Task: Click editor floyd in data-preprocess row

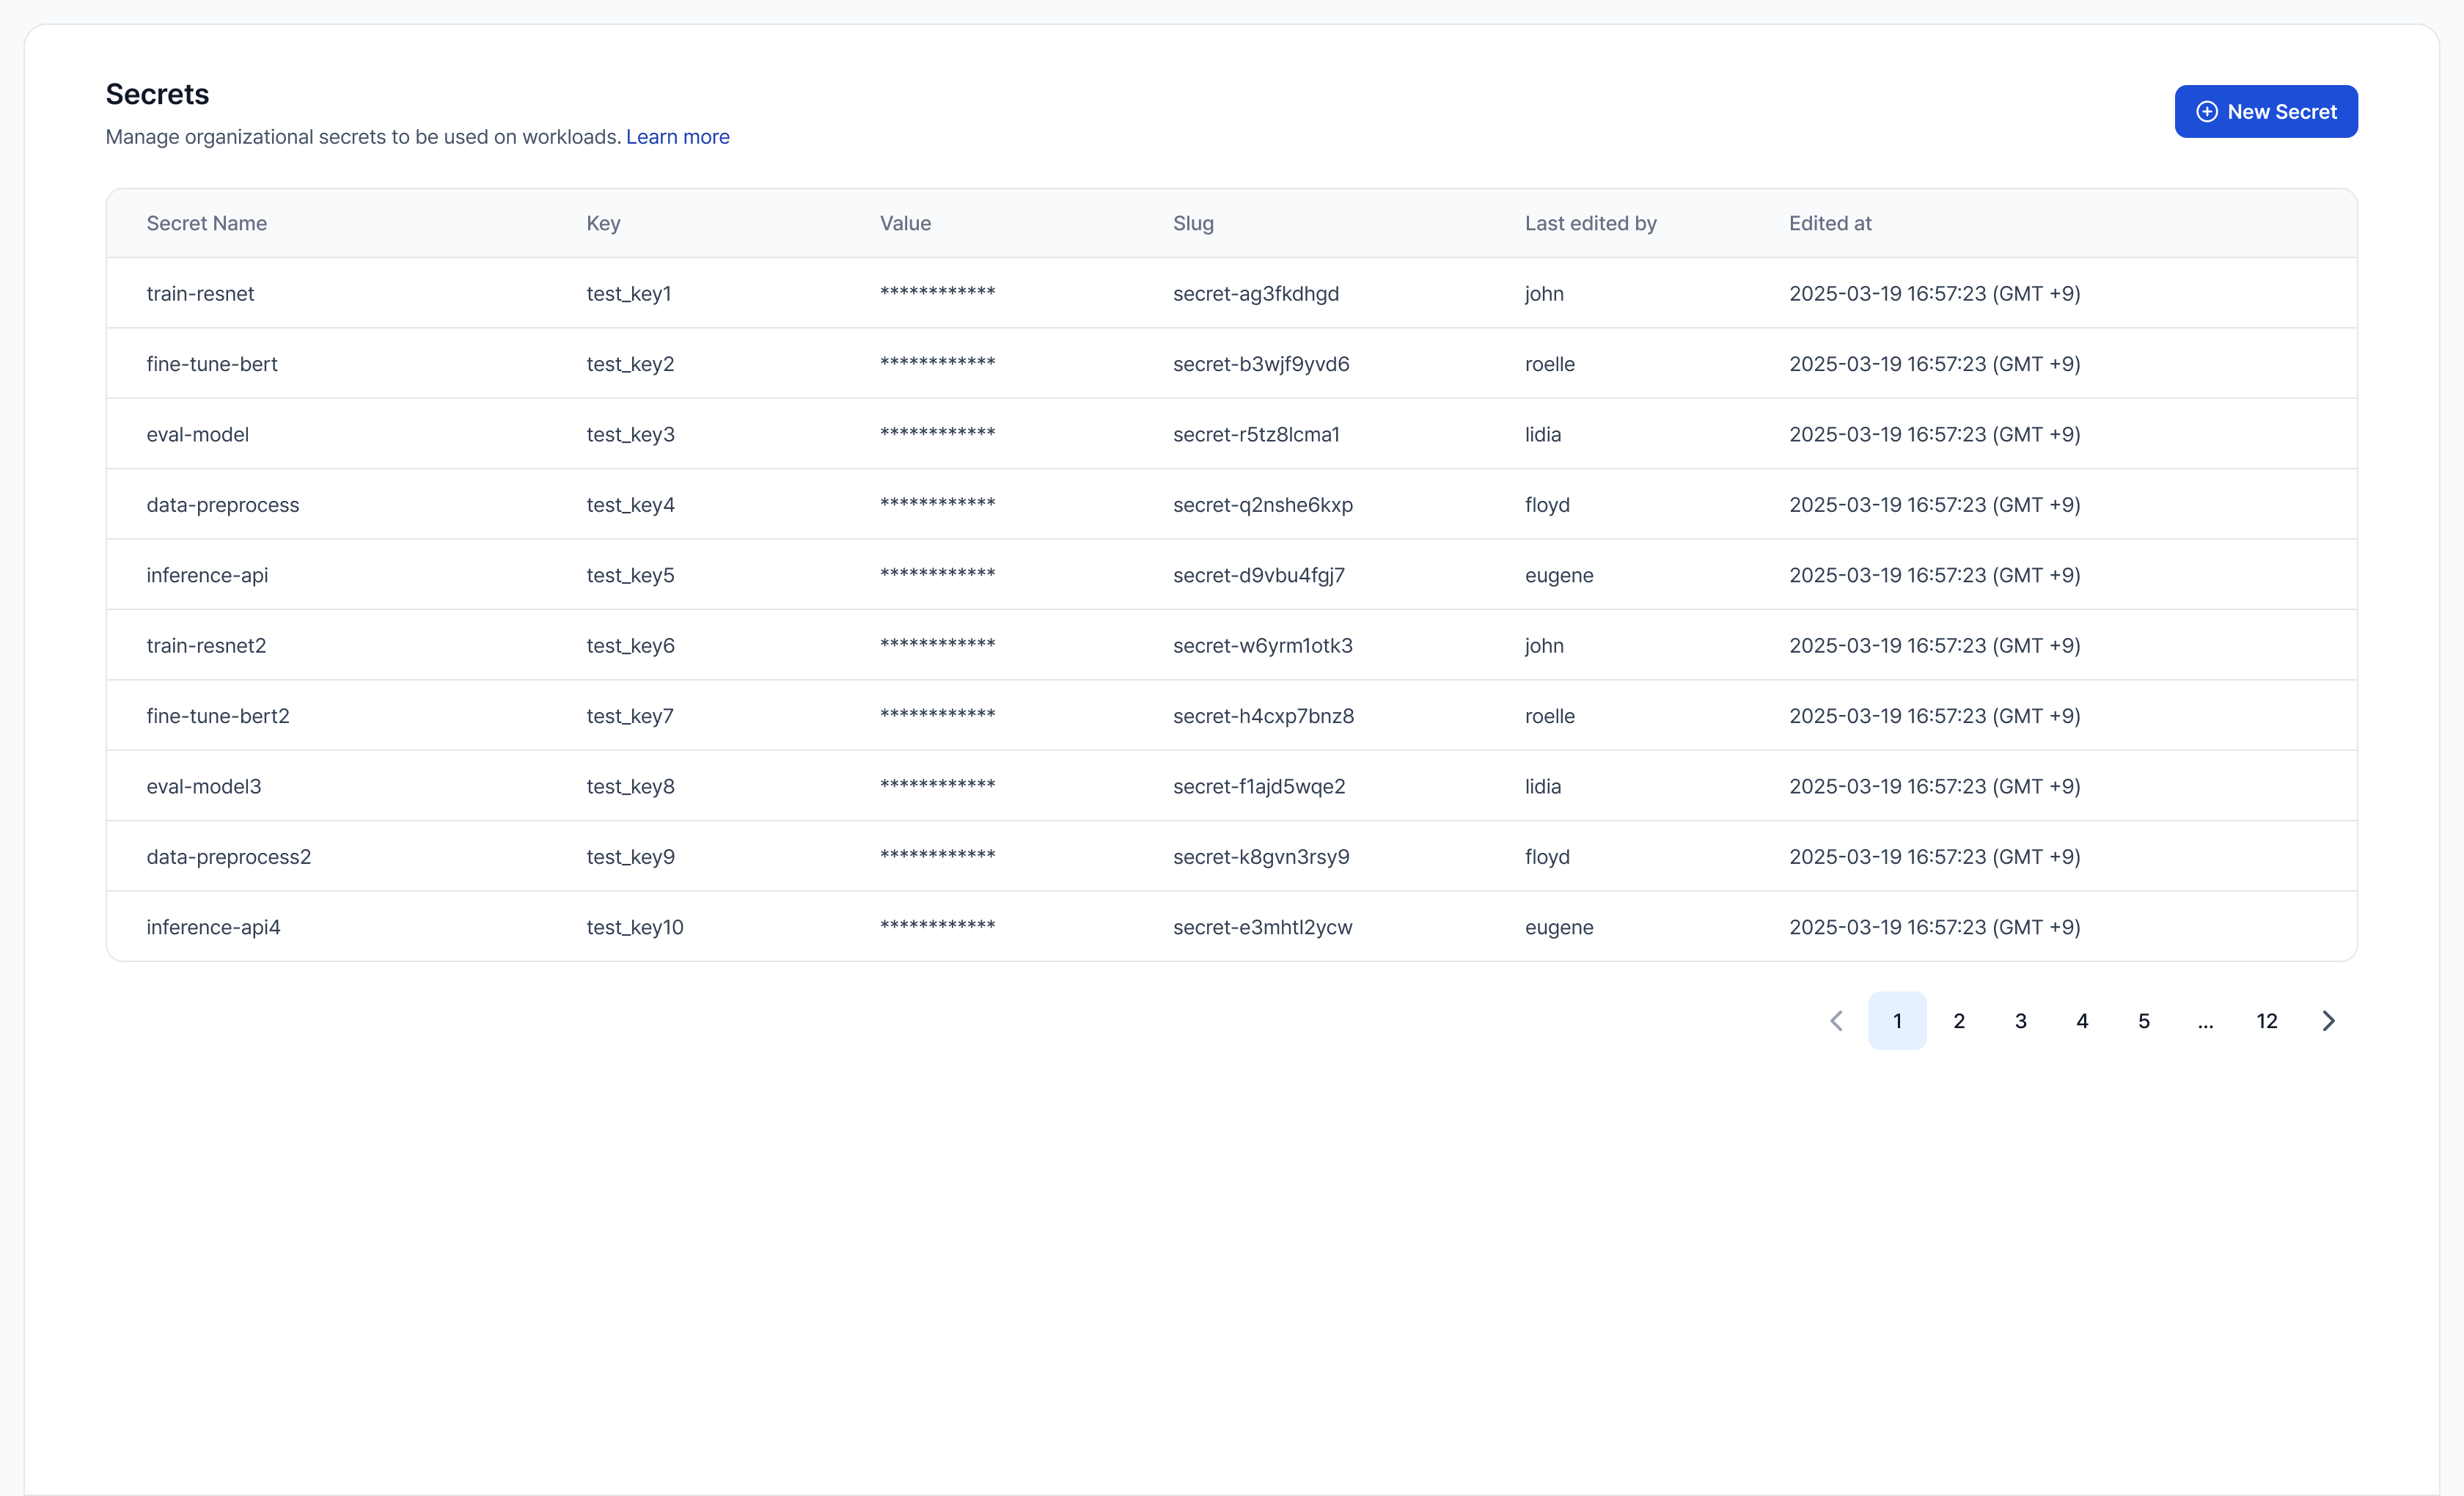Action: pos(1547,504)
